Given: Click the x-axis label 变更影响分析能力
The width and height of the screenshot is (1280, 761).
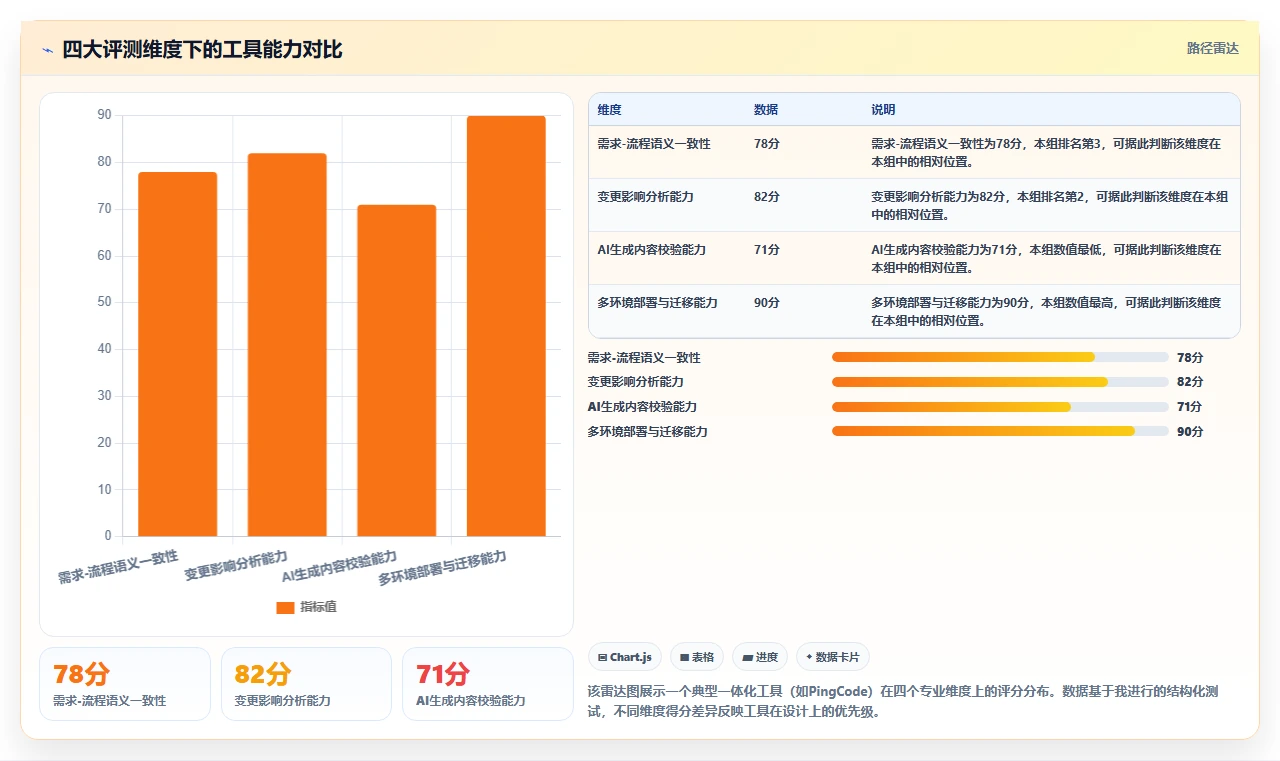Looking at the screenshot, I should click(x=236, y=566).
